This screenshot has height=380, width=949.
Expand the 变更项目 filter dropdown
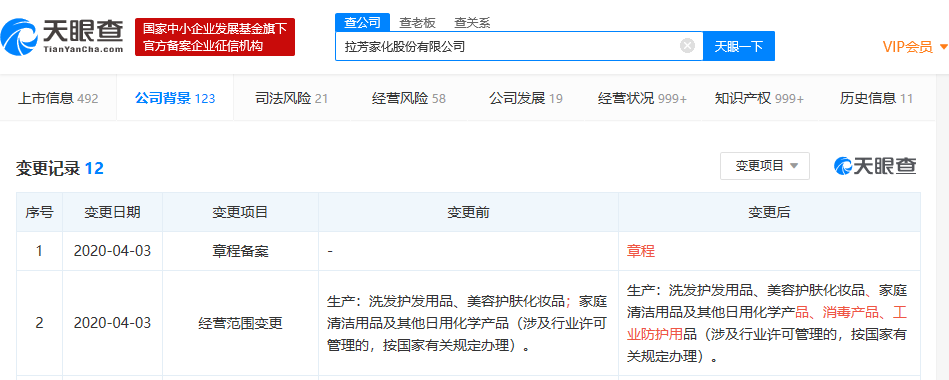coord(764,166)
